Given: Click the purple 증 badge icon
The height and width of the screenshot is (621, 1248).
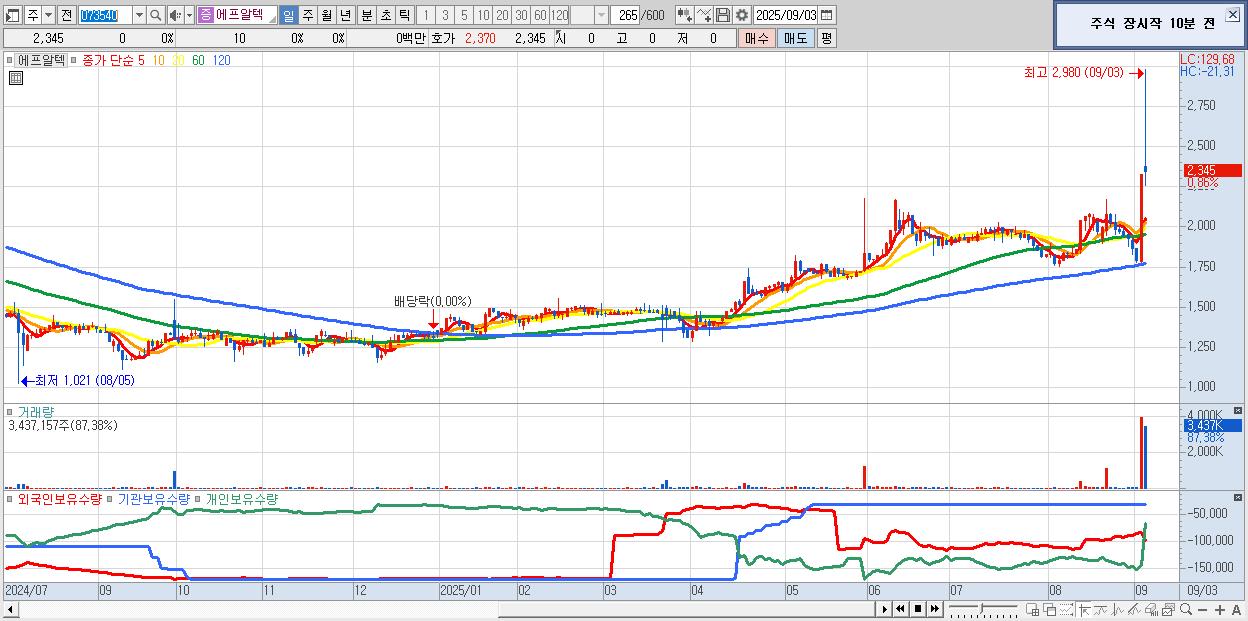Looking at the screenshot, I should [x=205, y=15].
